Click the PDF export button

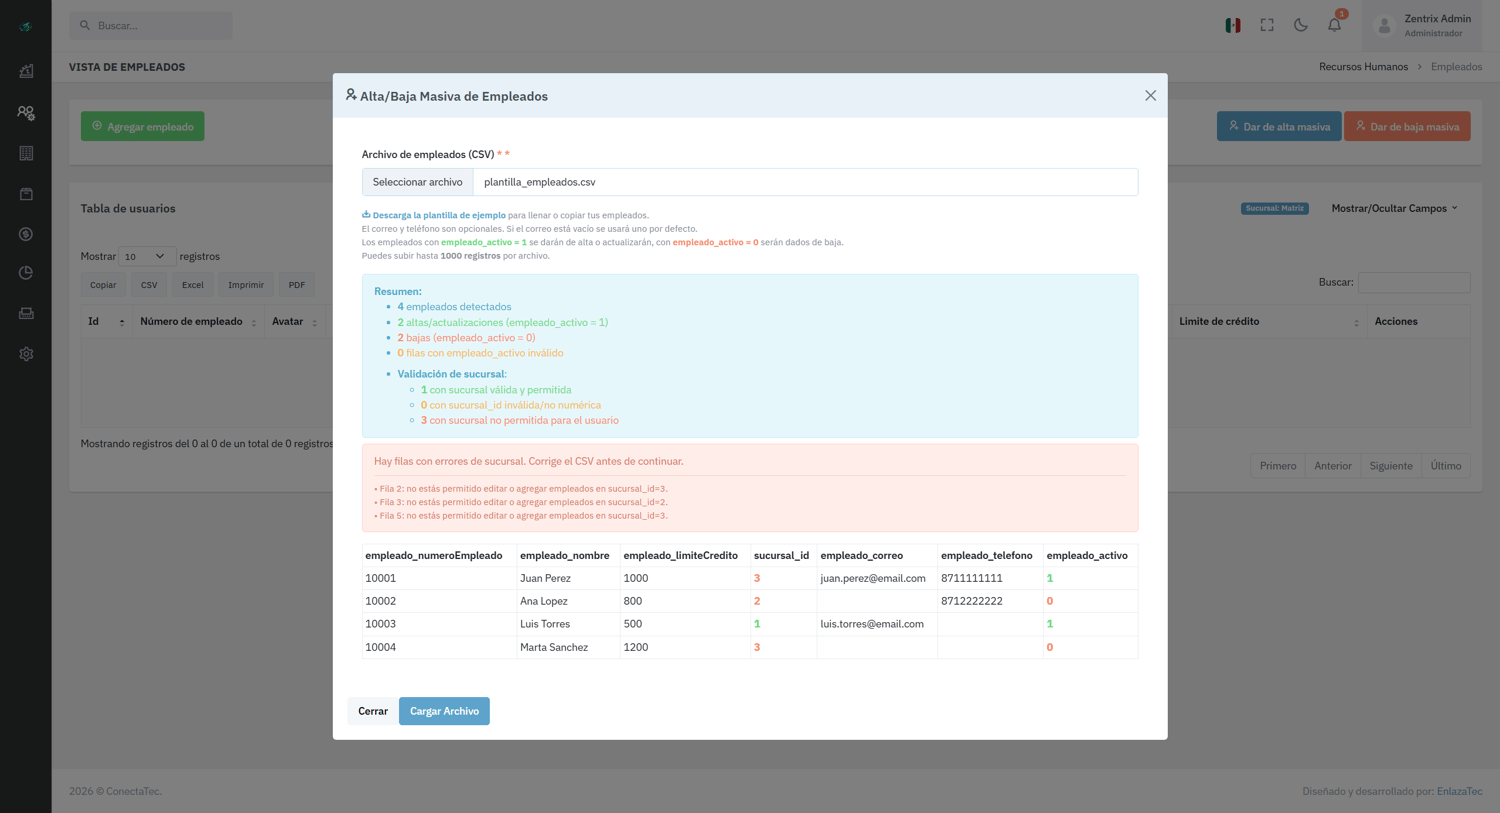tap(297, 285)
